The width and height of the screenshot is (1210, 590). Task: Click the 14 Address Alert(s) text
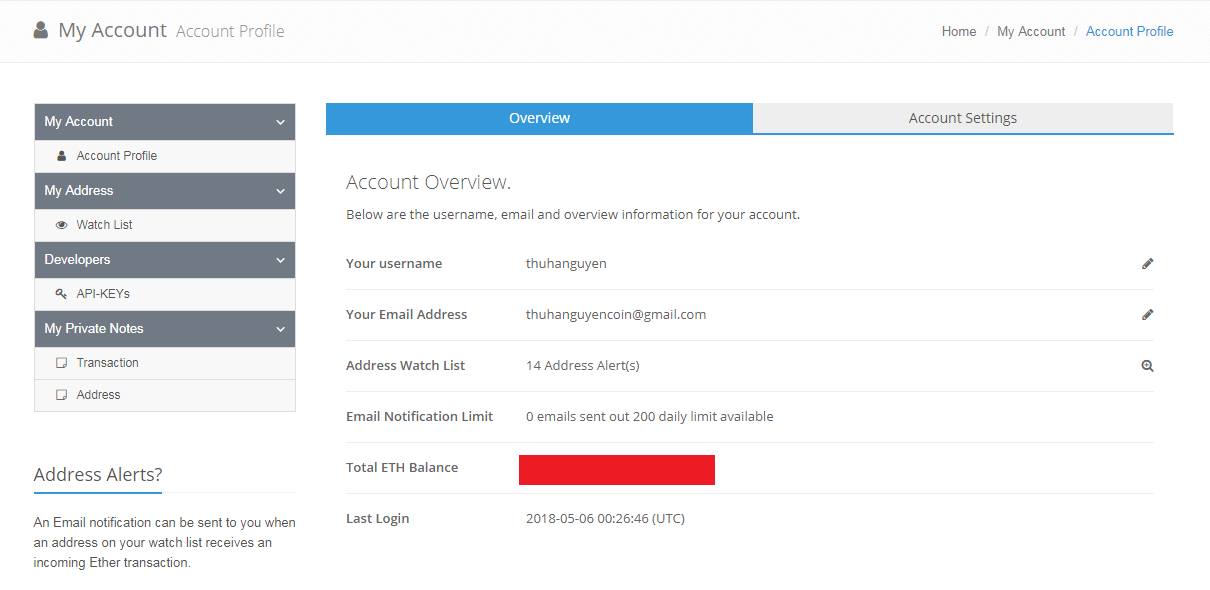click(x=582, y=366)
